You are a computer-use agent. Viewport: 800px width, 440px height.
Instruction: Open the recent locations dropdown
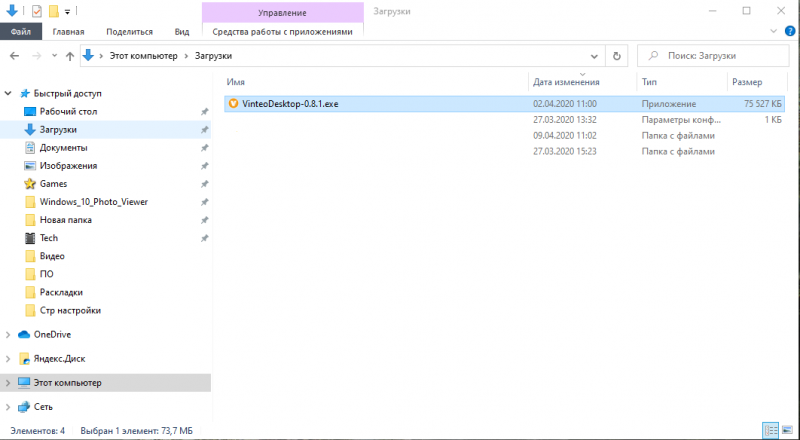click(x=54, y=56)
